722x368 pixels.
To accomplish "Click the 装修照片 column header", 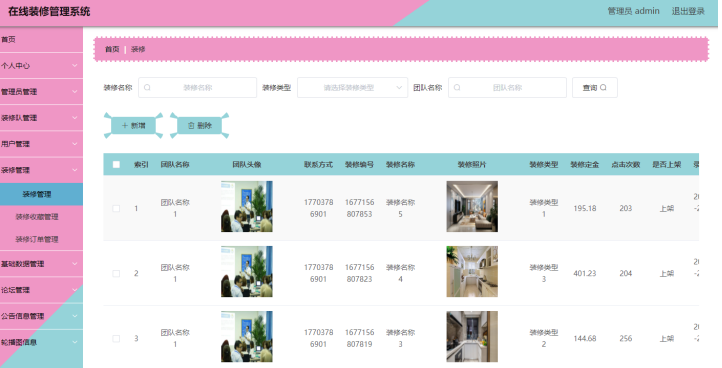I will 472,164.
